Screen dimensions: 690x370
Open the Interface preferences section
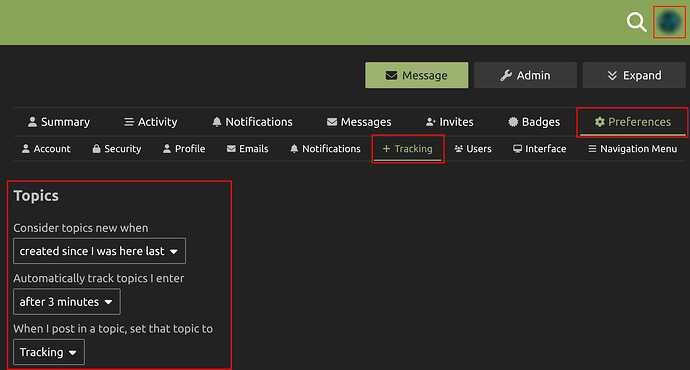pyautogui.click(x=540, y=149)
